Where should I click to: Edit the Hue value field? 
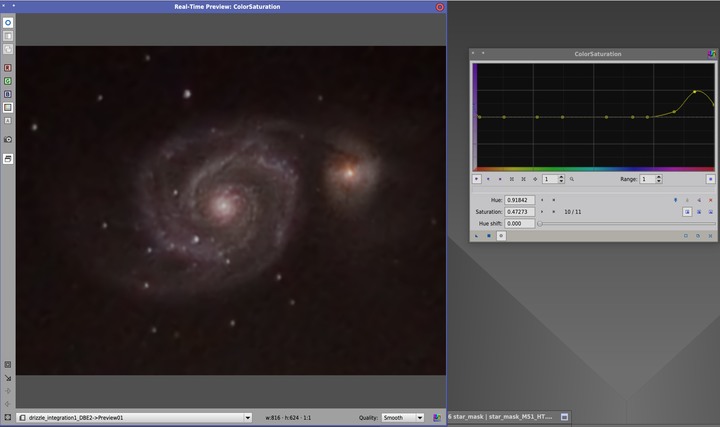click(519, 200)
